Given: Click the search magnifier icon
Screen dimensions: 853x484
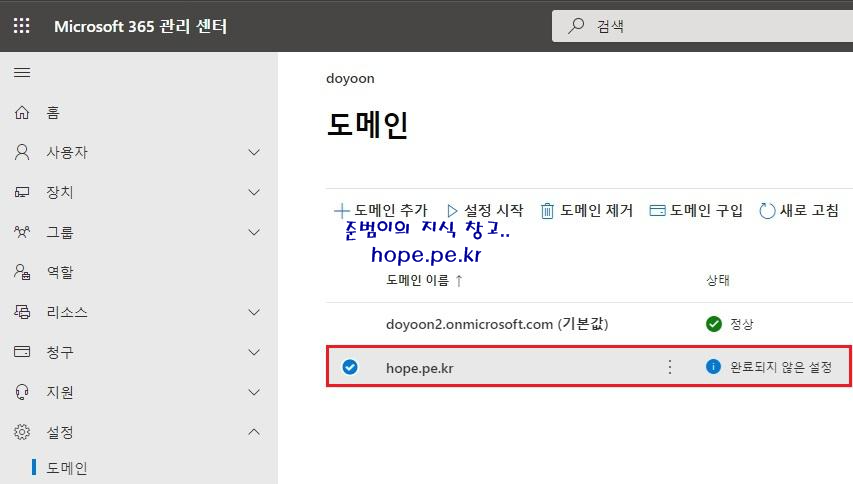Looking at the screenshot, I should point(576,26).
